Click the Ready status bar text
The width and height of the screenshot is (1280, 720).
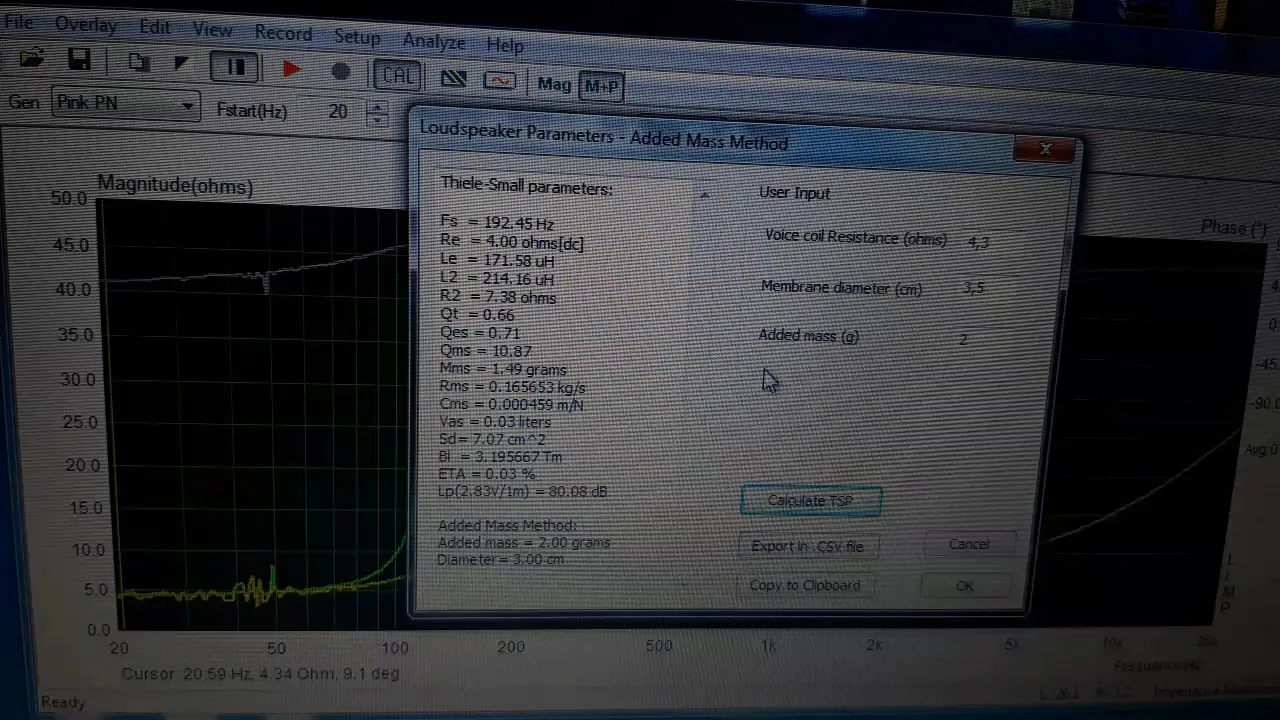pyautogui.click(x=62, y=703)
